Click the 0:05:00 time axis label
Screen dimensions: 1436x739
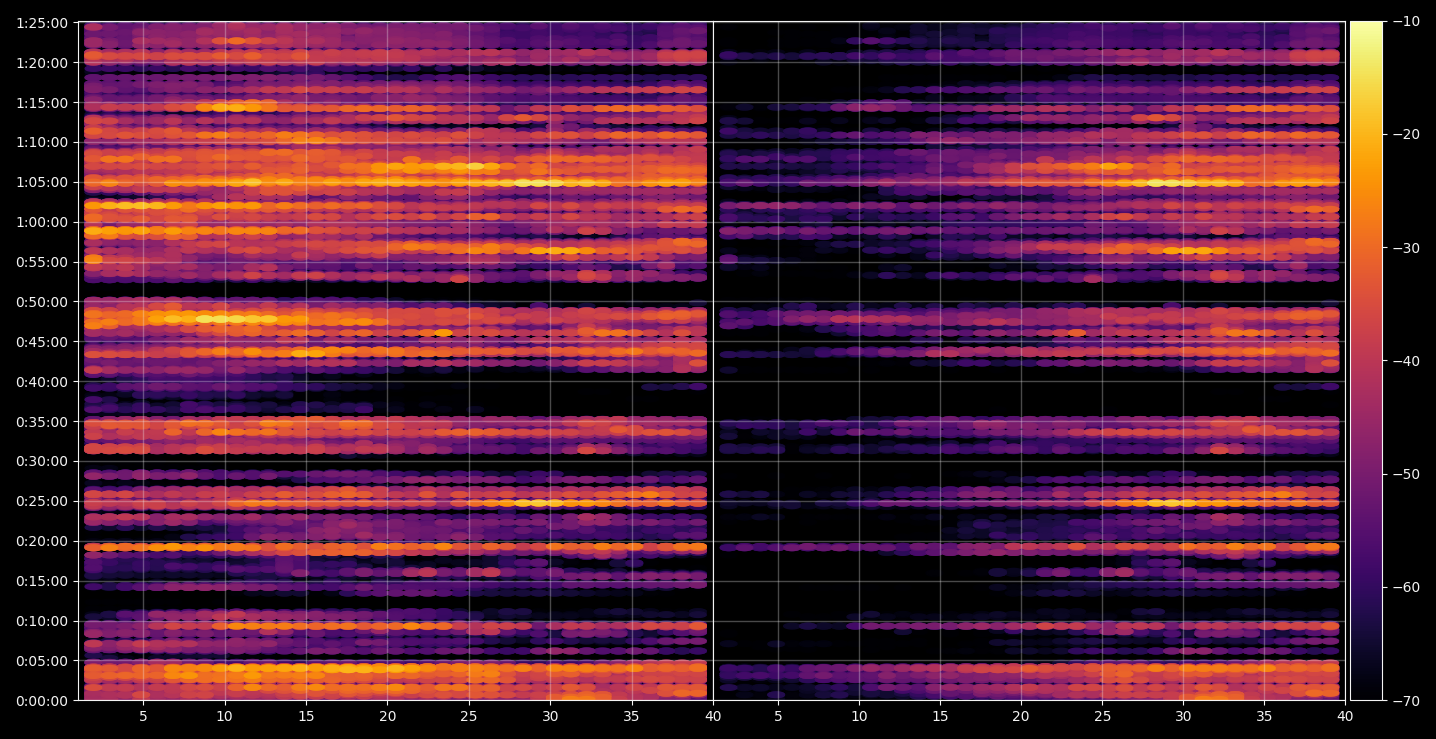(42, 660)
